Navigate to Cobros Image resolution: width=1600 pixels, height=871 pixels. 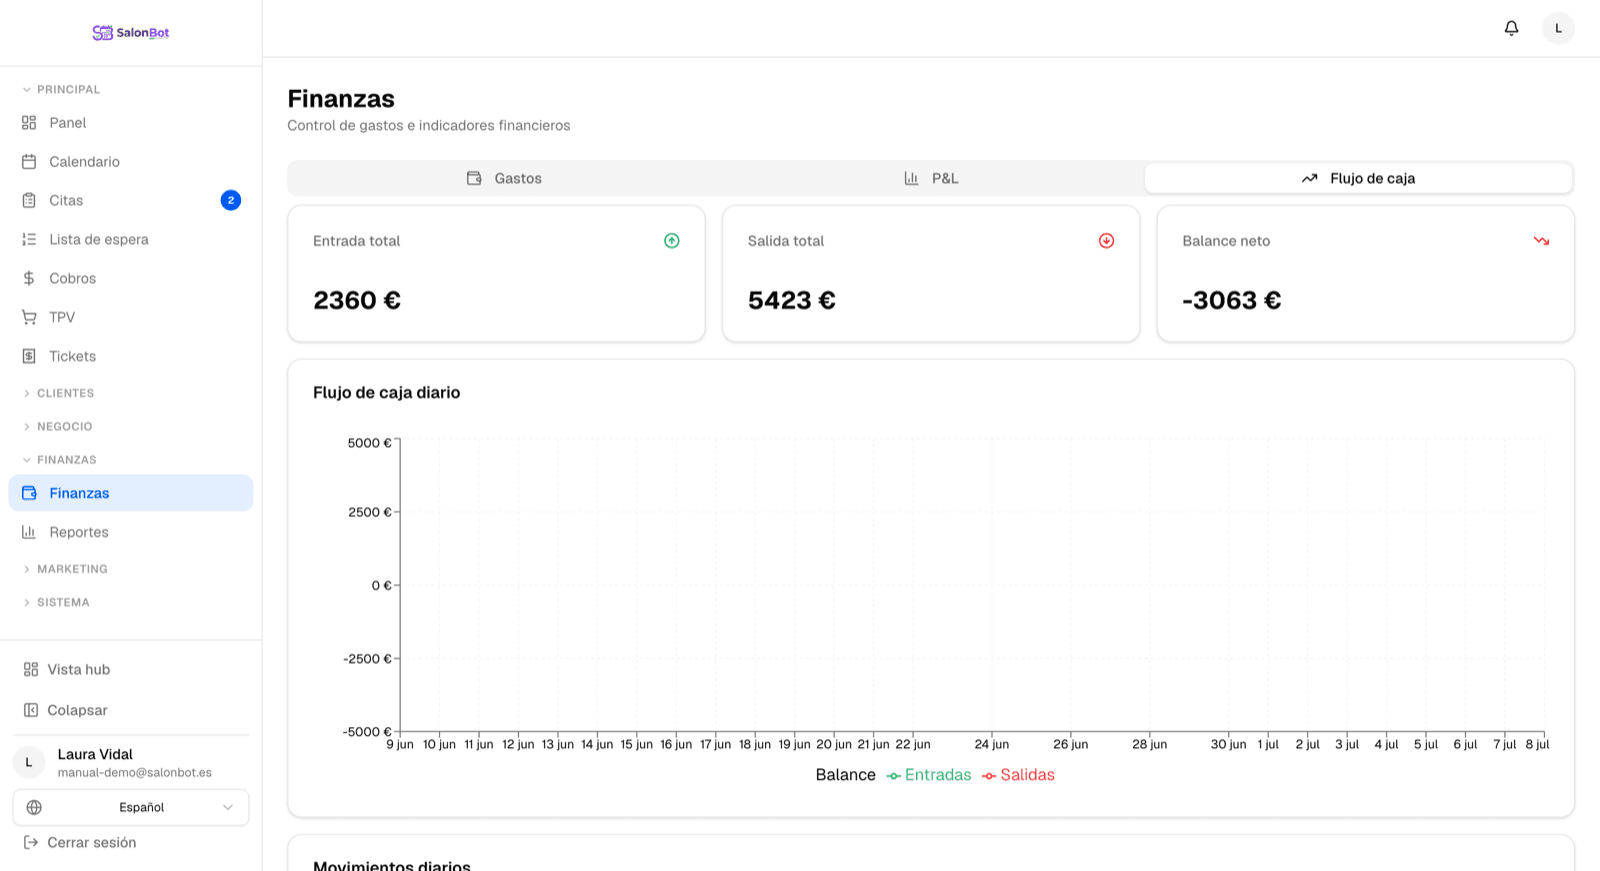(x=131, y=279)
